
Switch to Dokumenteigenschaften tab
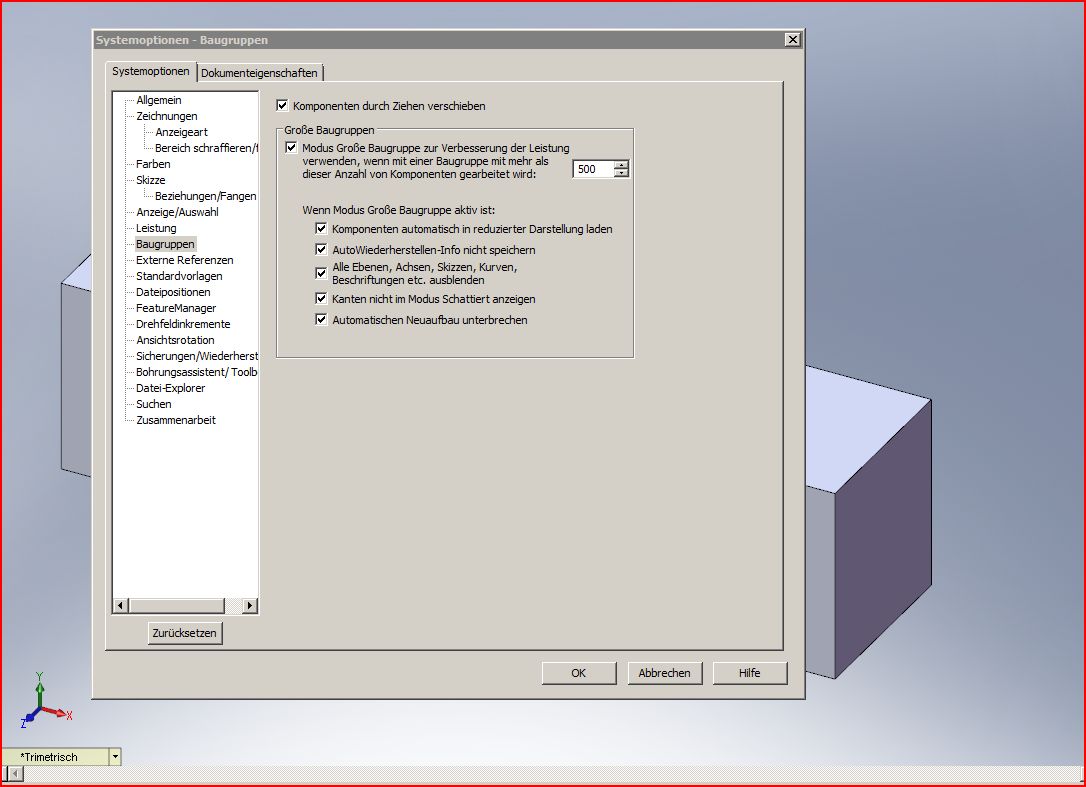pyautogui.click(x=260, y=73)
